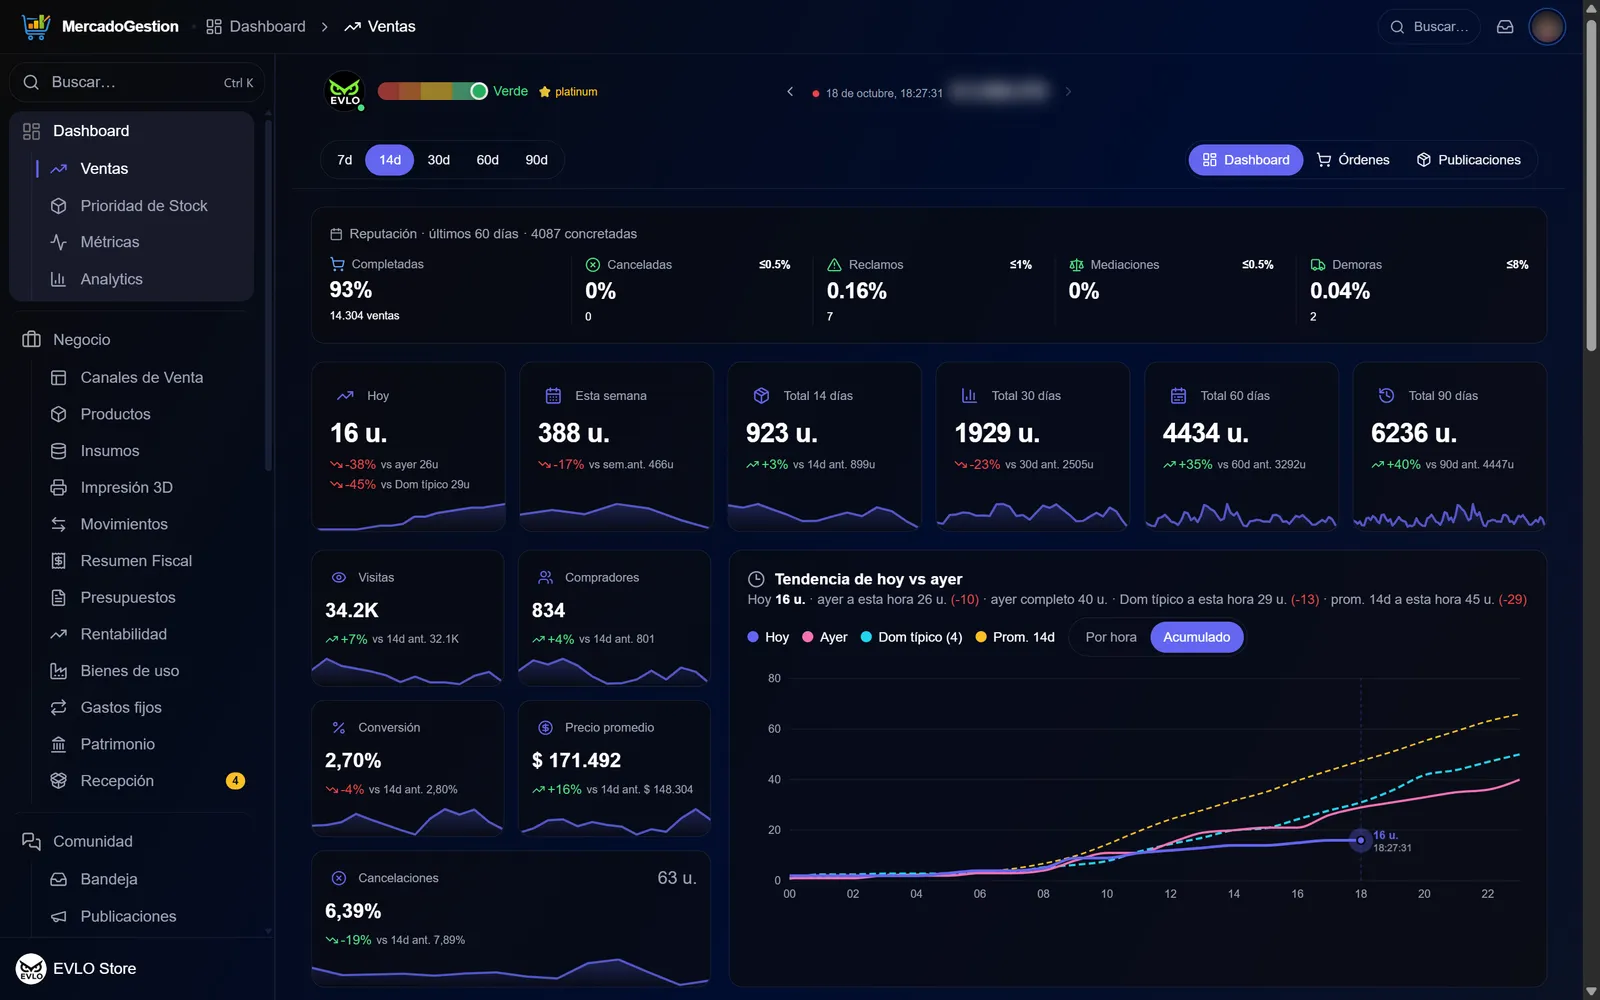Screen dimensions: 1600x1000
Task: Open Analytics bar chart icon
Action: 59,279
